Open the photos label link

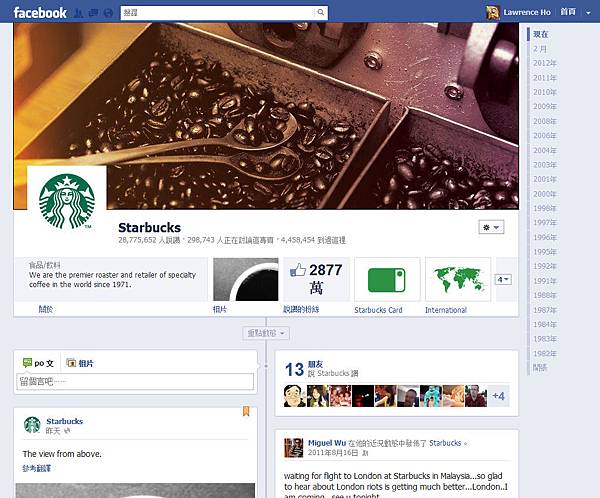(x=220, y=309)
